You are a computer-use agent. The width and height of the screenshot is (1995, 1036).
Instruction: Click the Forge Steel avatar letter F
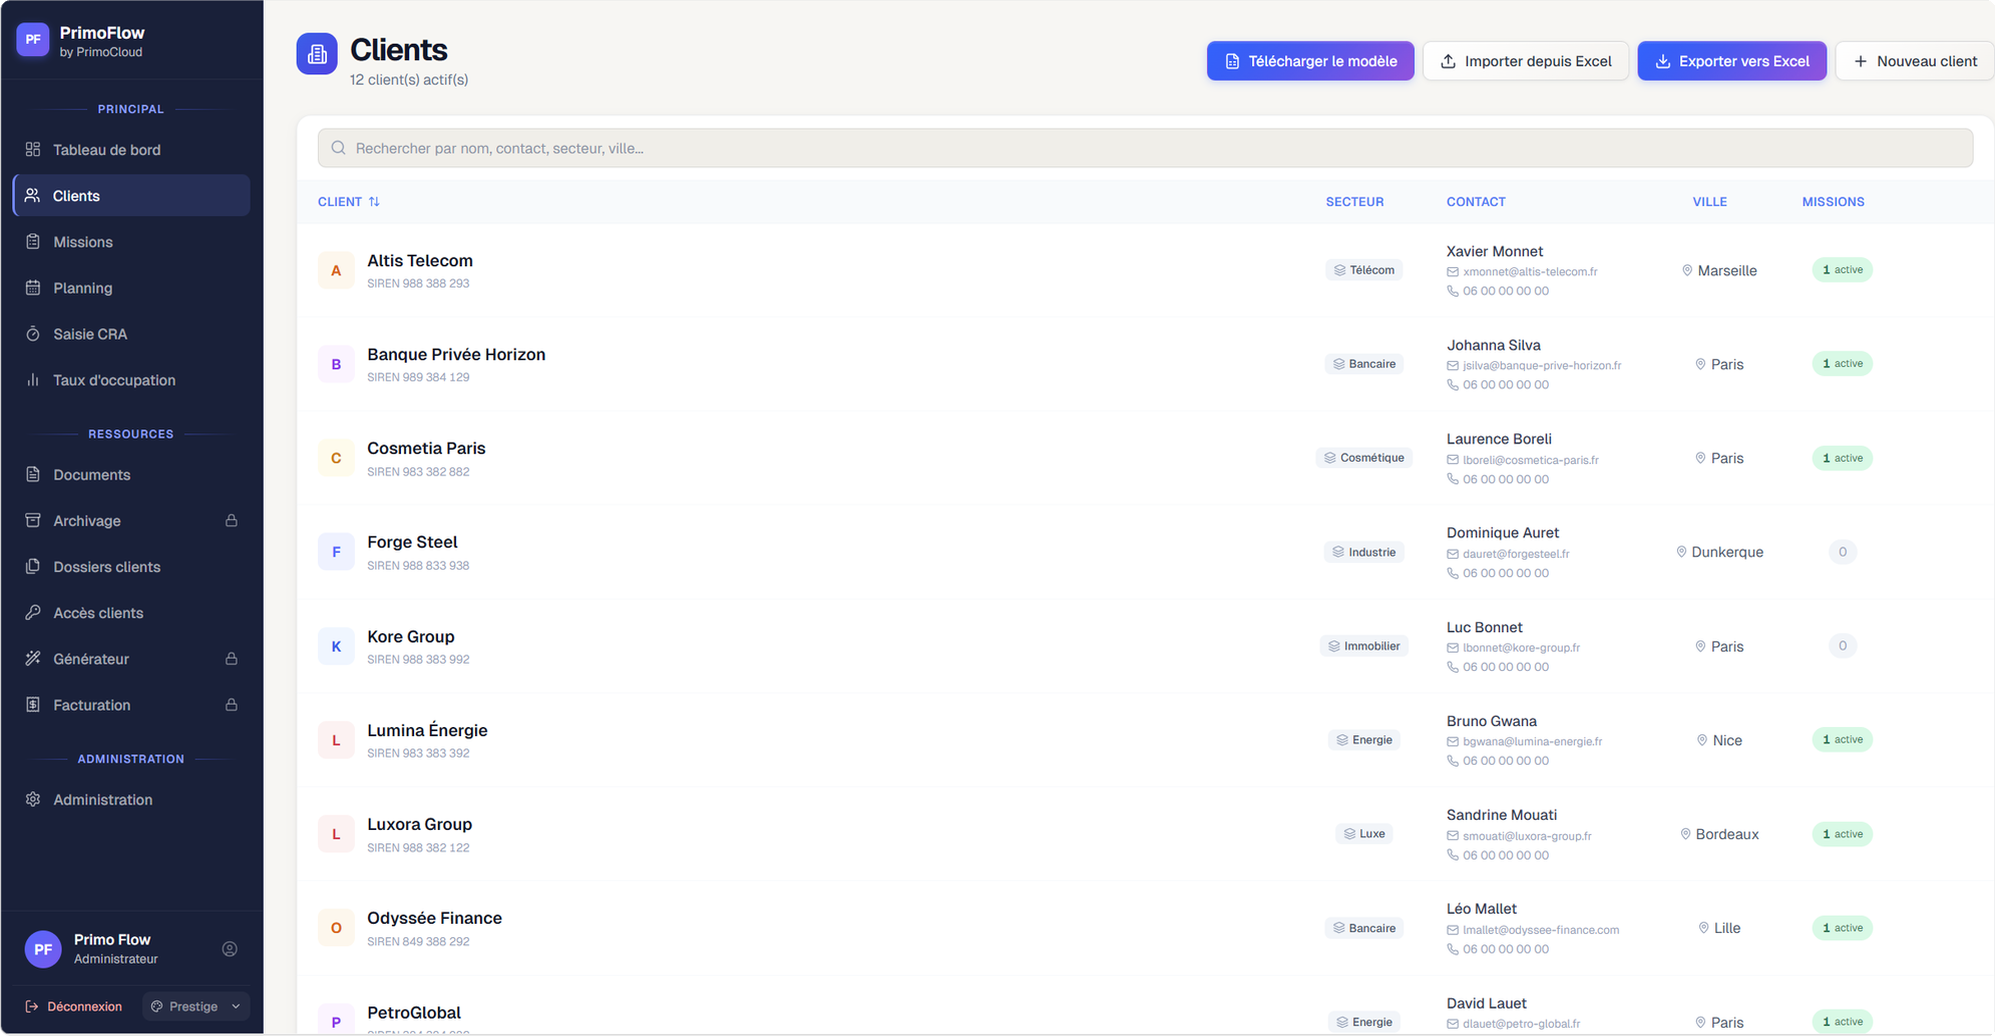pos(336,552)
